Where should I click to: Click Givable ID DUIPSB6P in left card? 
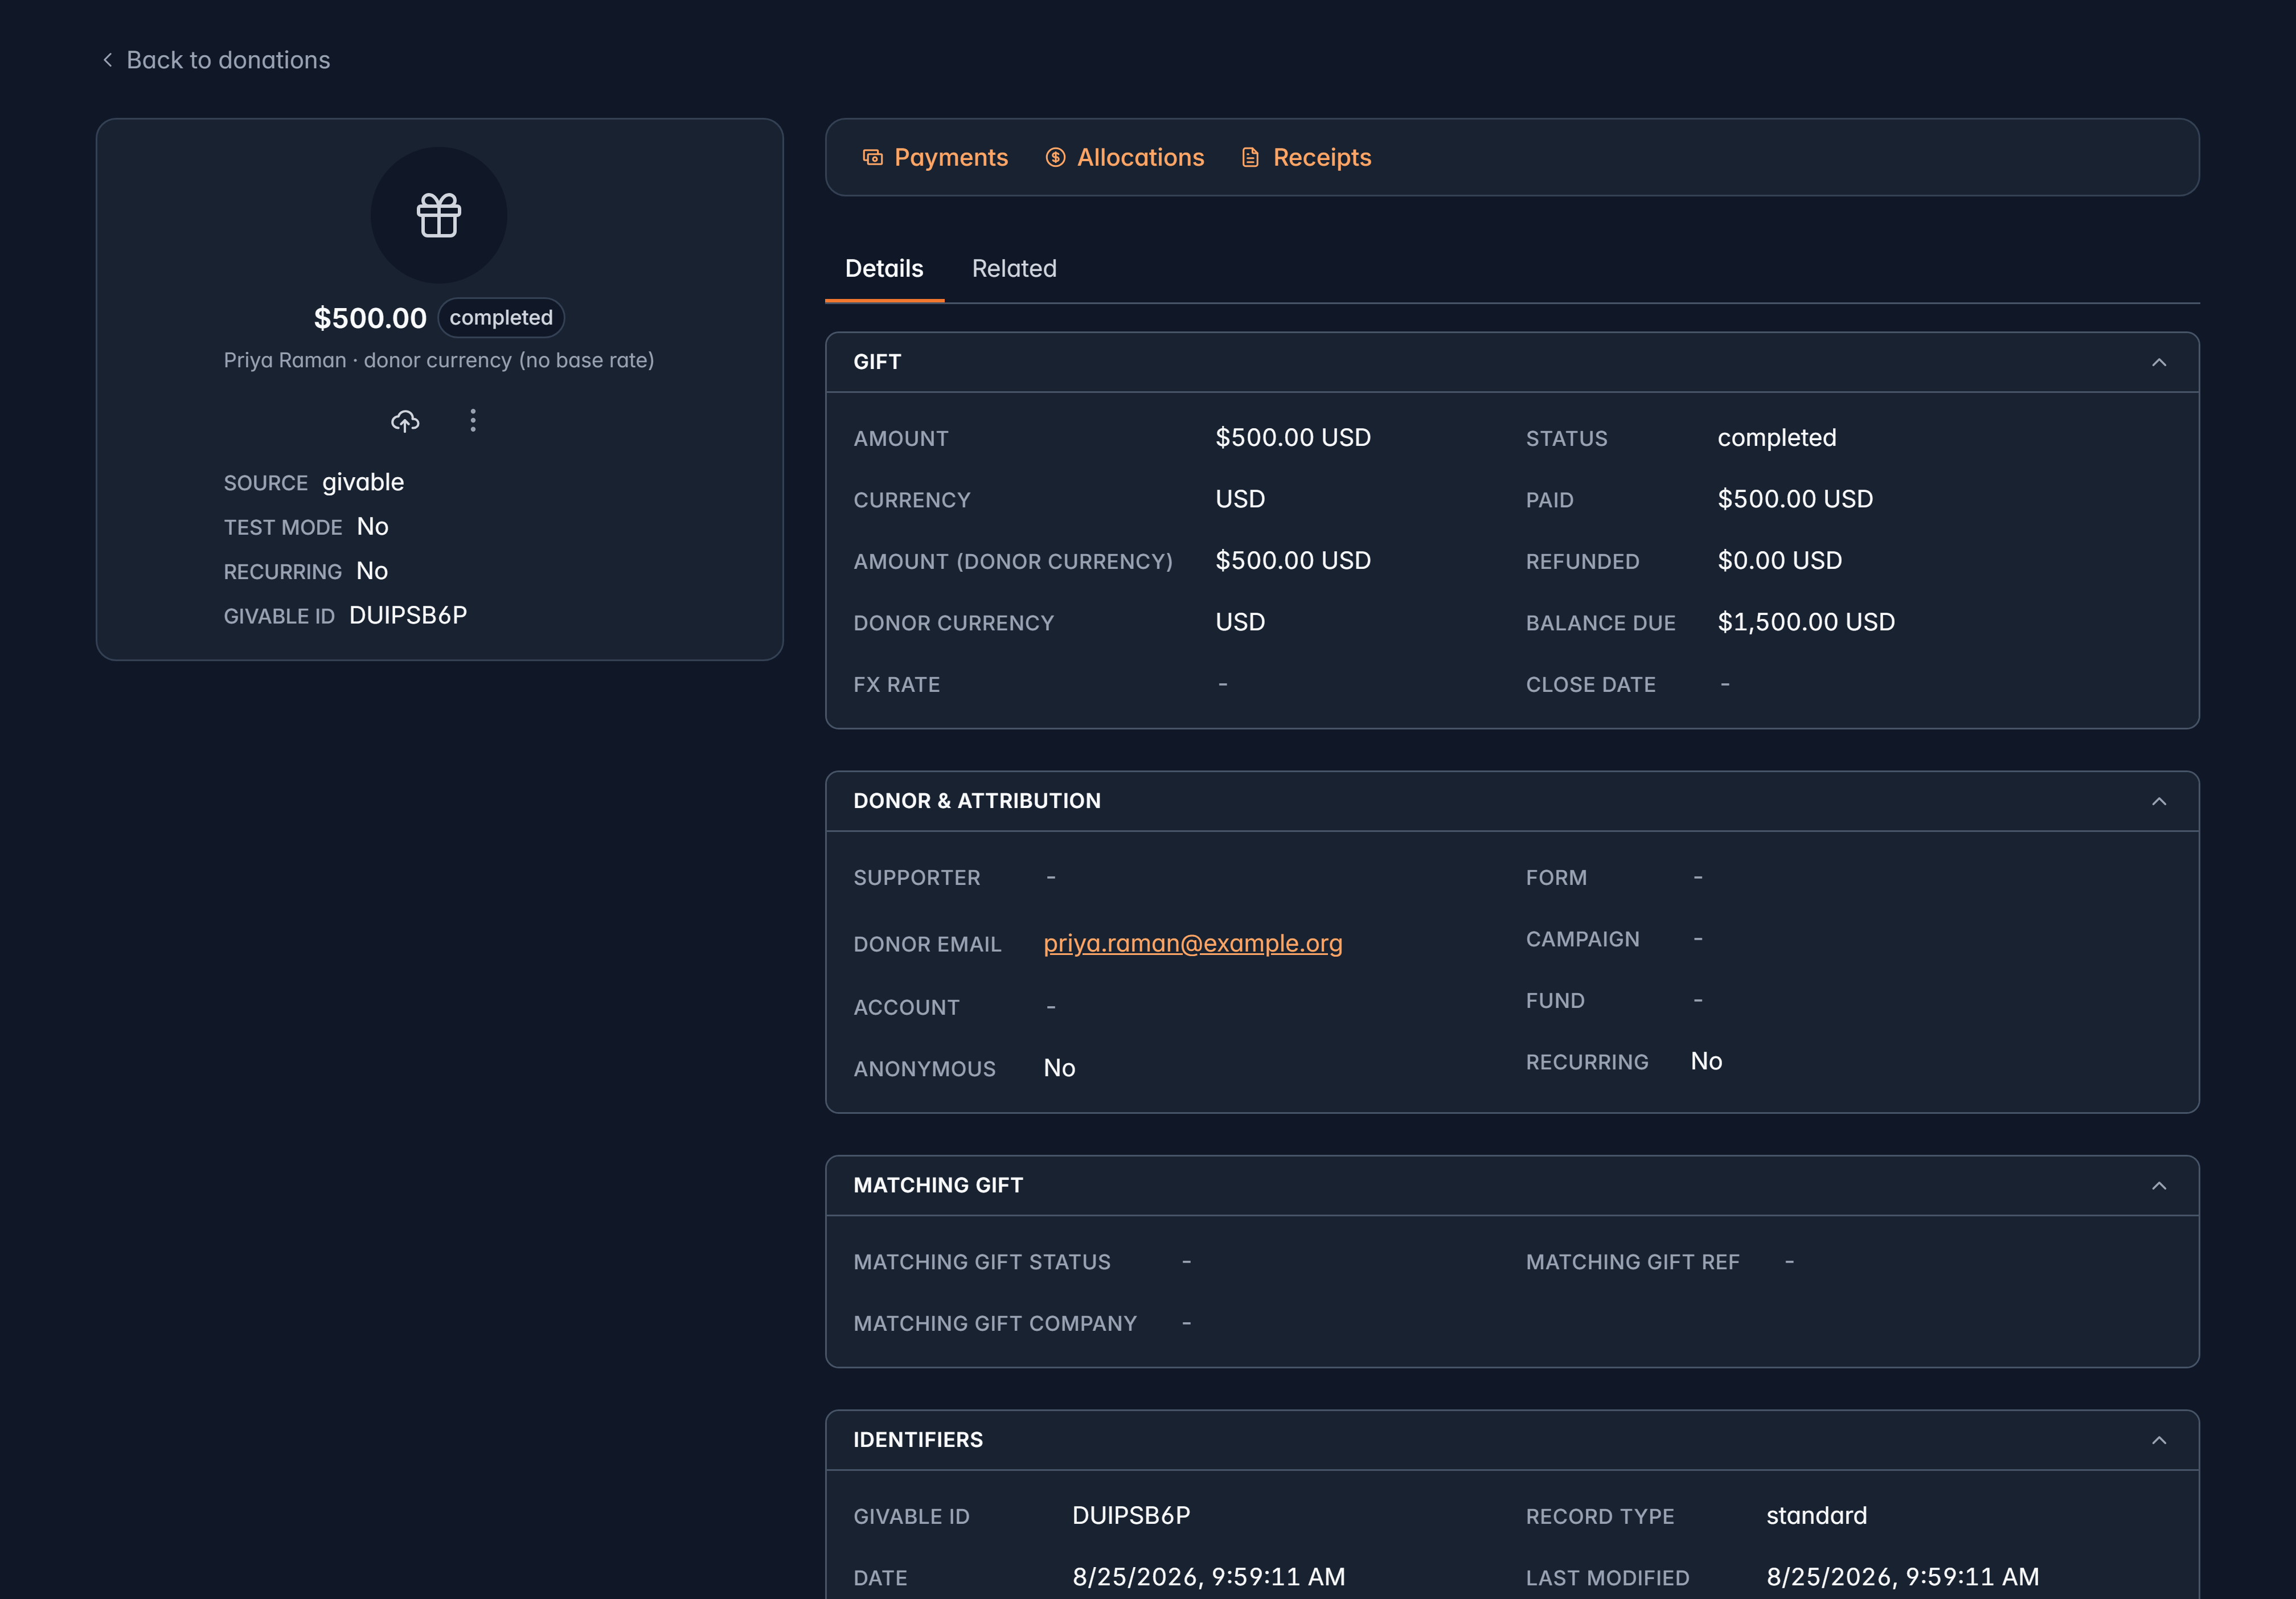point(408,616)
